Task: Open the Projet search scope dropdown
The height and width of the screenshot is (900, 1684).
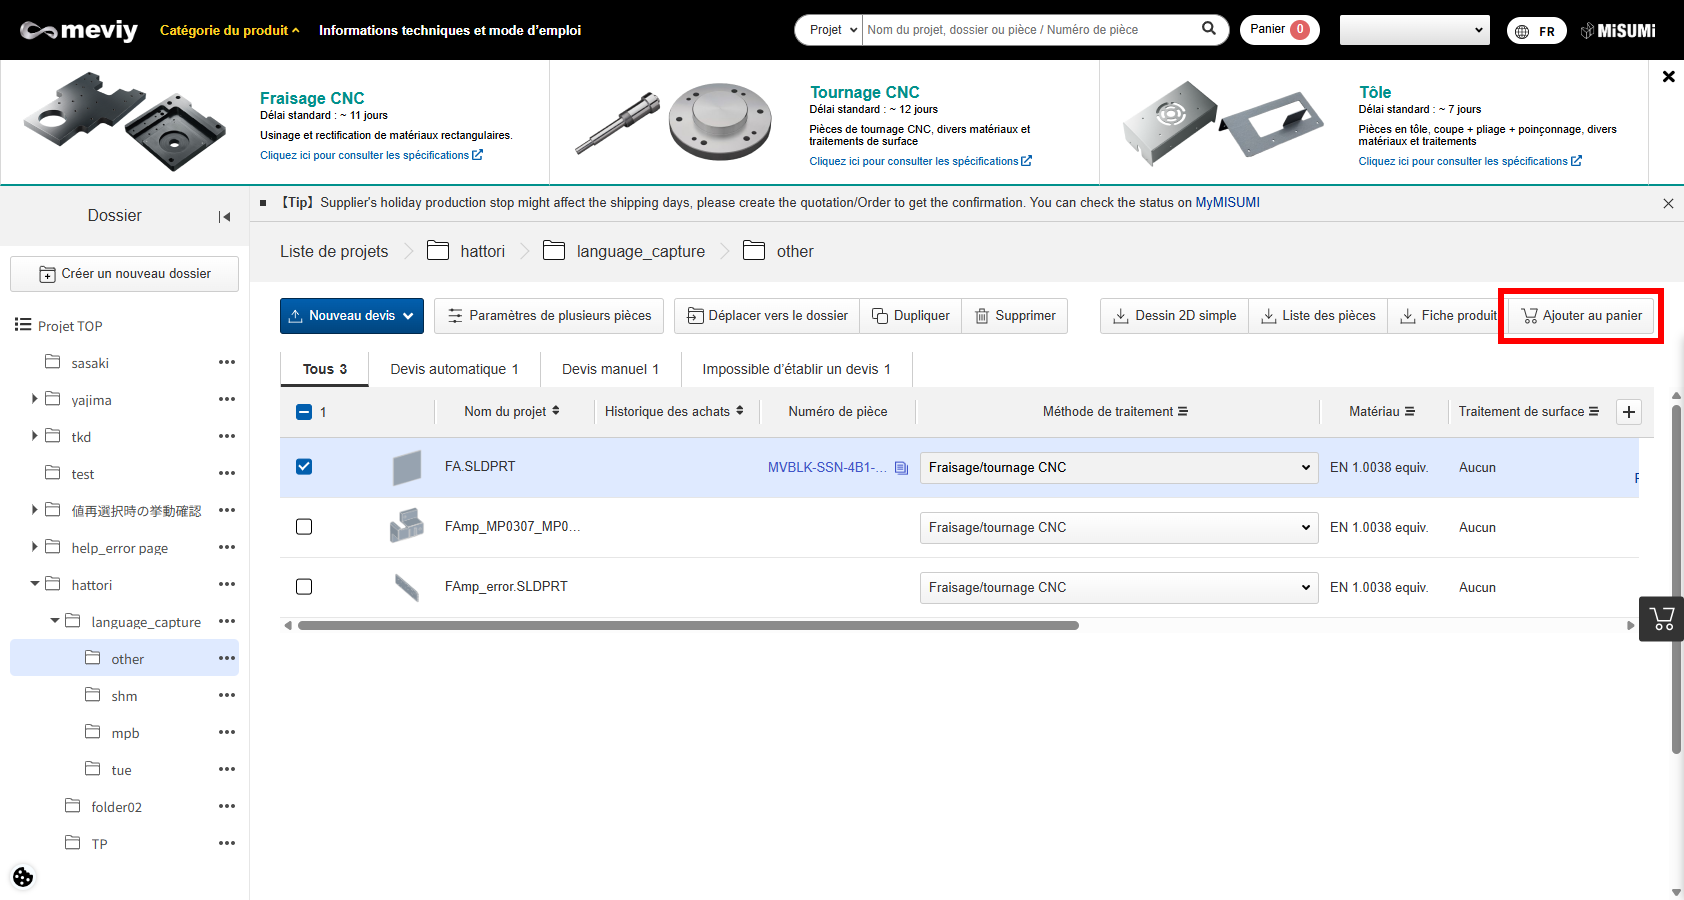Action: (832, 30)
